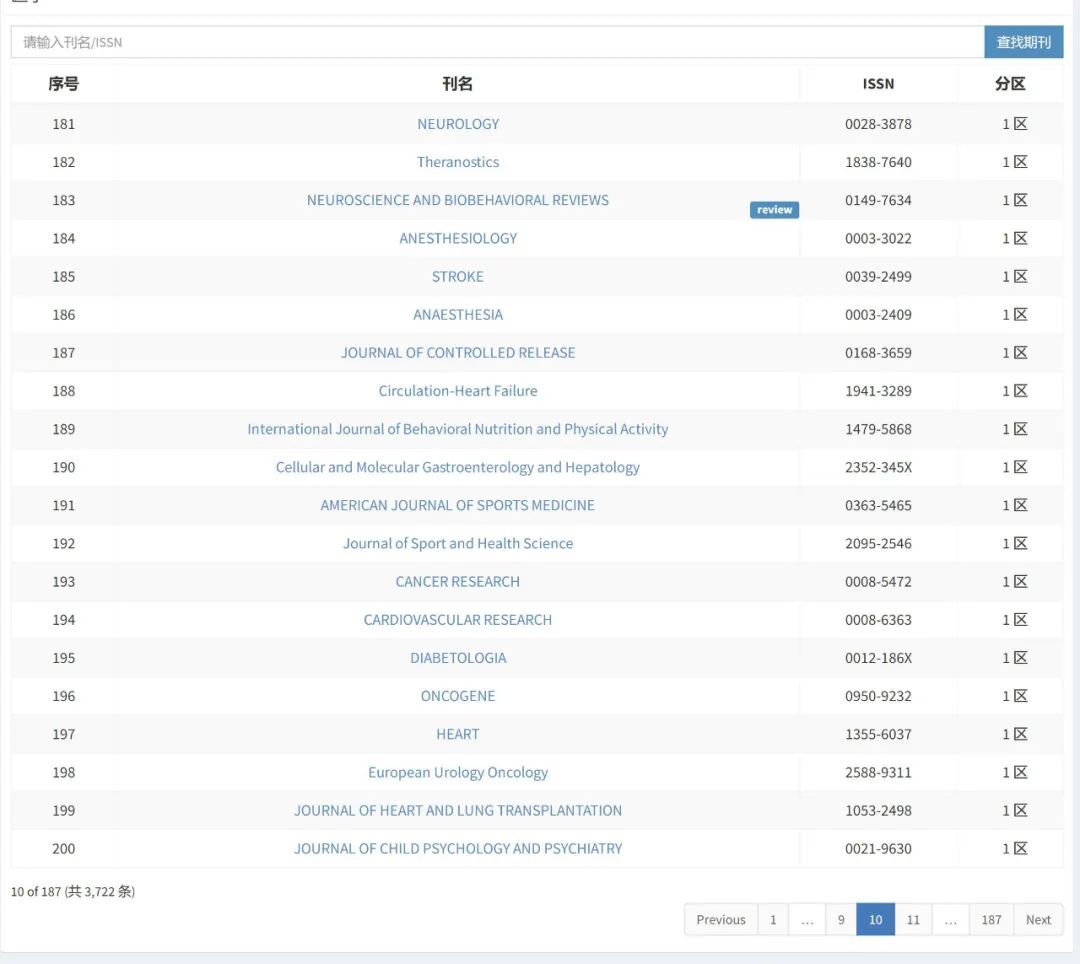Image resolution: width=1080 pixels, height=964 pixels.
Task: Jump to last page 187
Action: (991, 920)
